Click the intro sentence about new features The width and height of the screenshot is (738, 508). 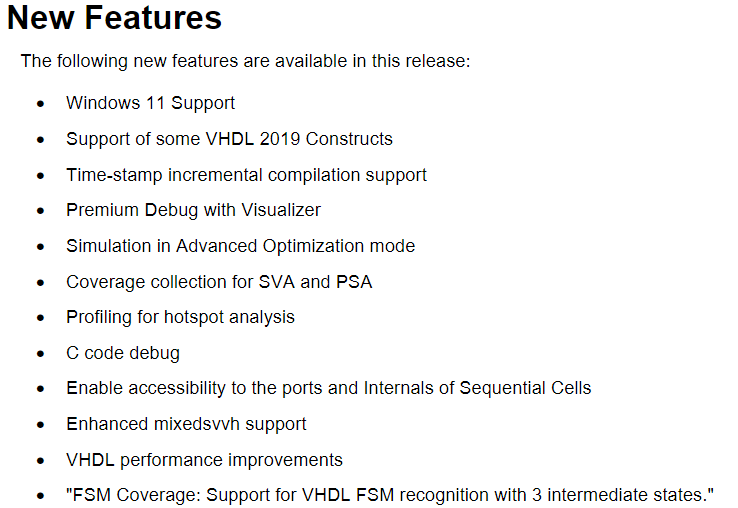coord(245,61)
